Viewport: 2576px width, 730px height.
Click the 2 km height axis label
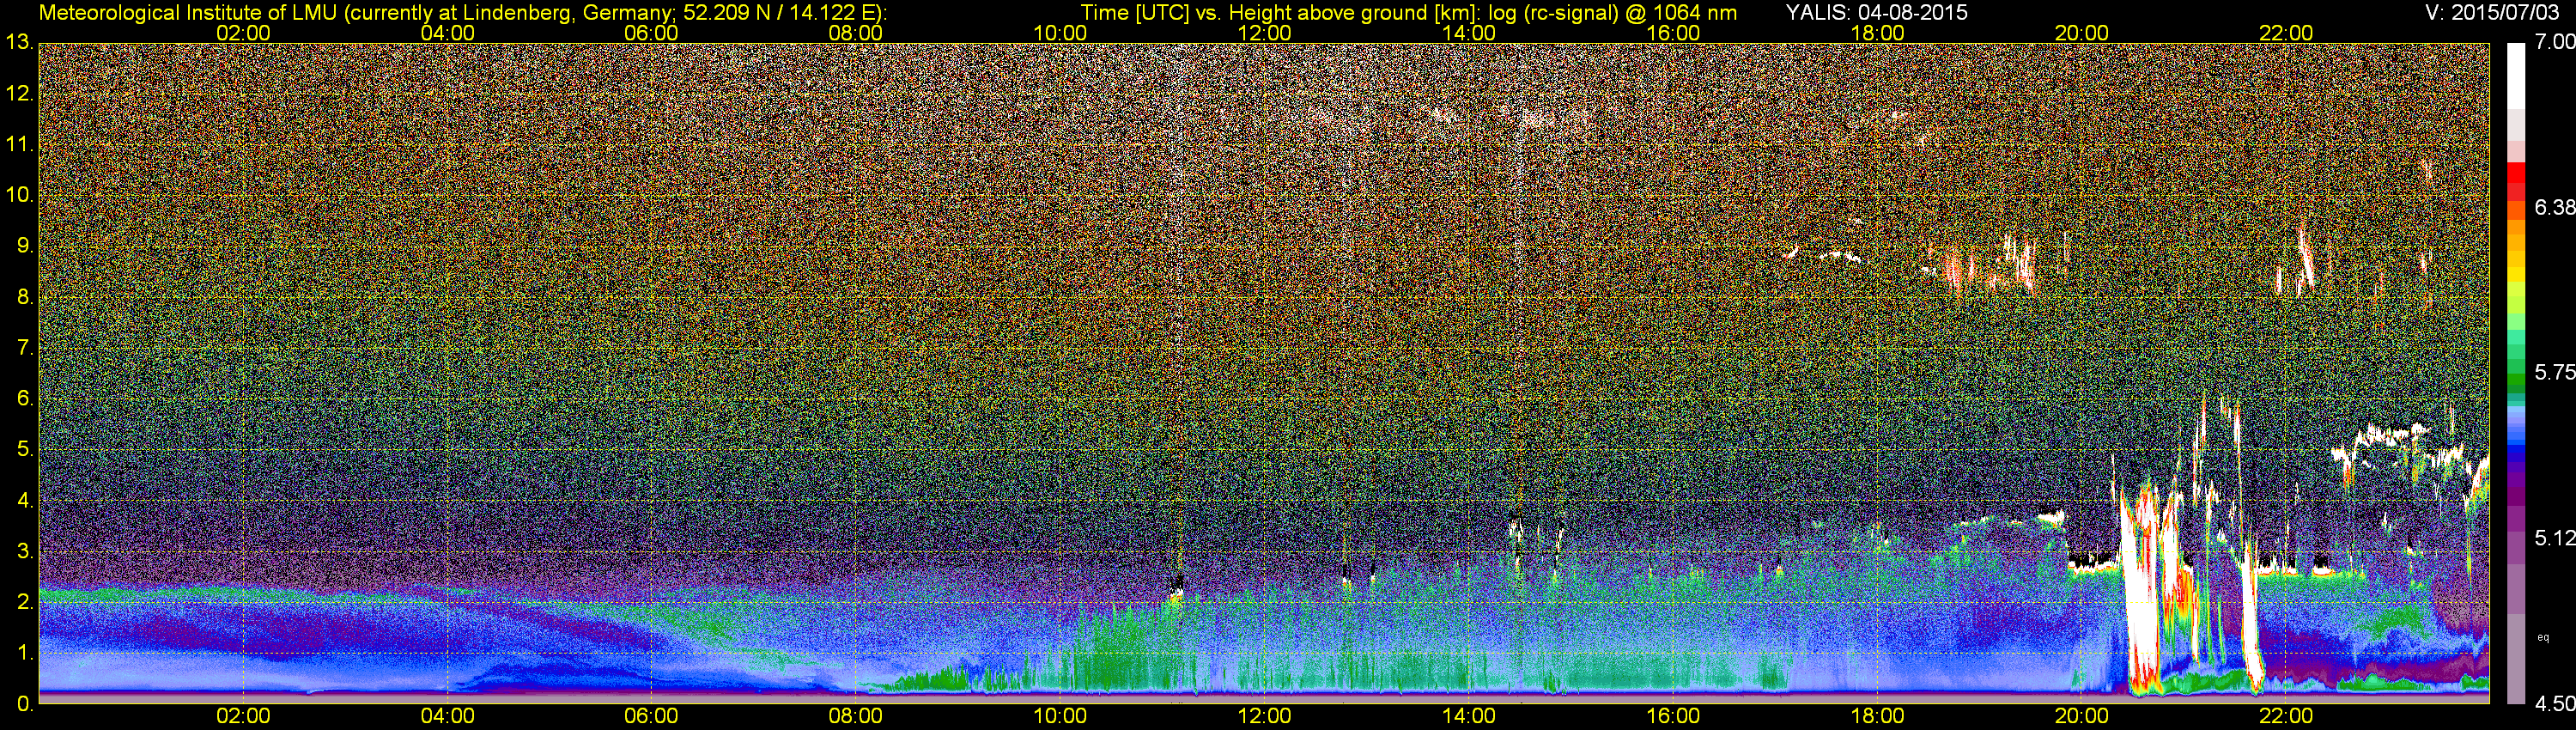24,602
